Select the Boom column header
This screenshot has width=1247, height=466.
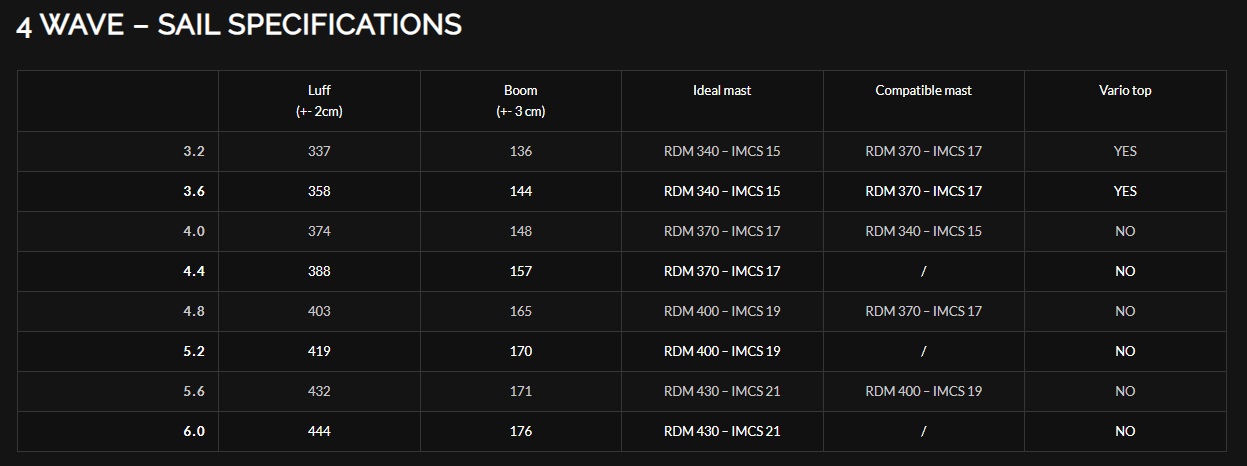click(x=520, y=100)
